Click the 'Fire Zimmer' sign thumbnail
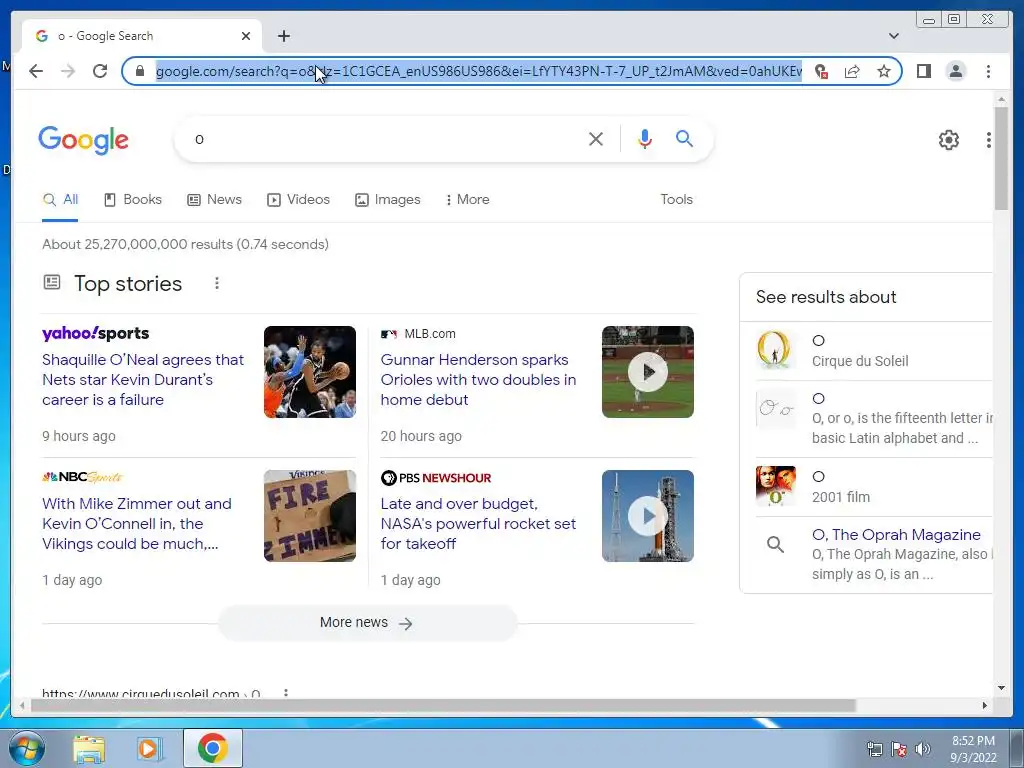 coord(310,516)
